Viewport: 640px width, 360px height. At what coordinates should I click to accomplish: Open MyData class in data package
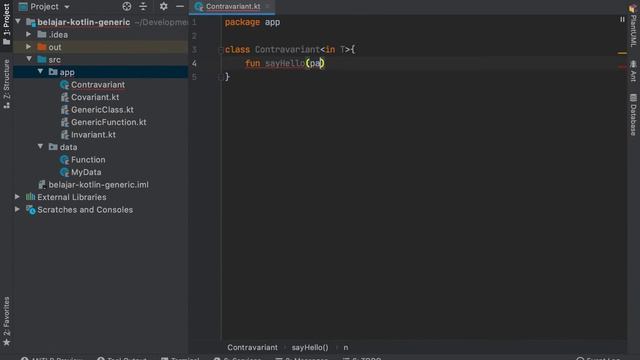point(86,172)
